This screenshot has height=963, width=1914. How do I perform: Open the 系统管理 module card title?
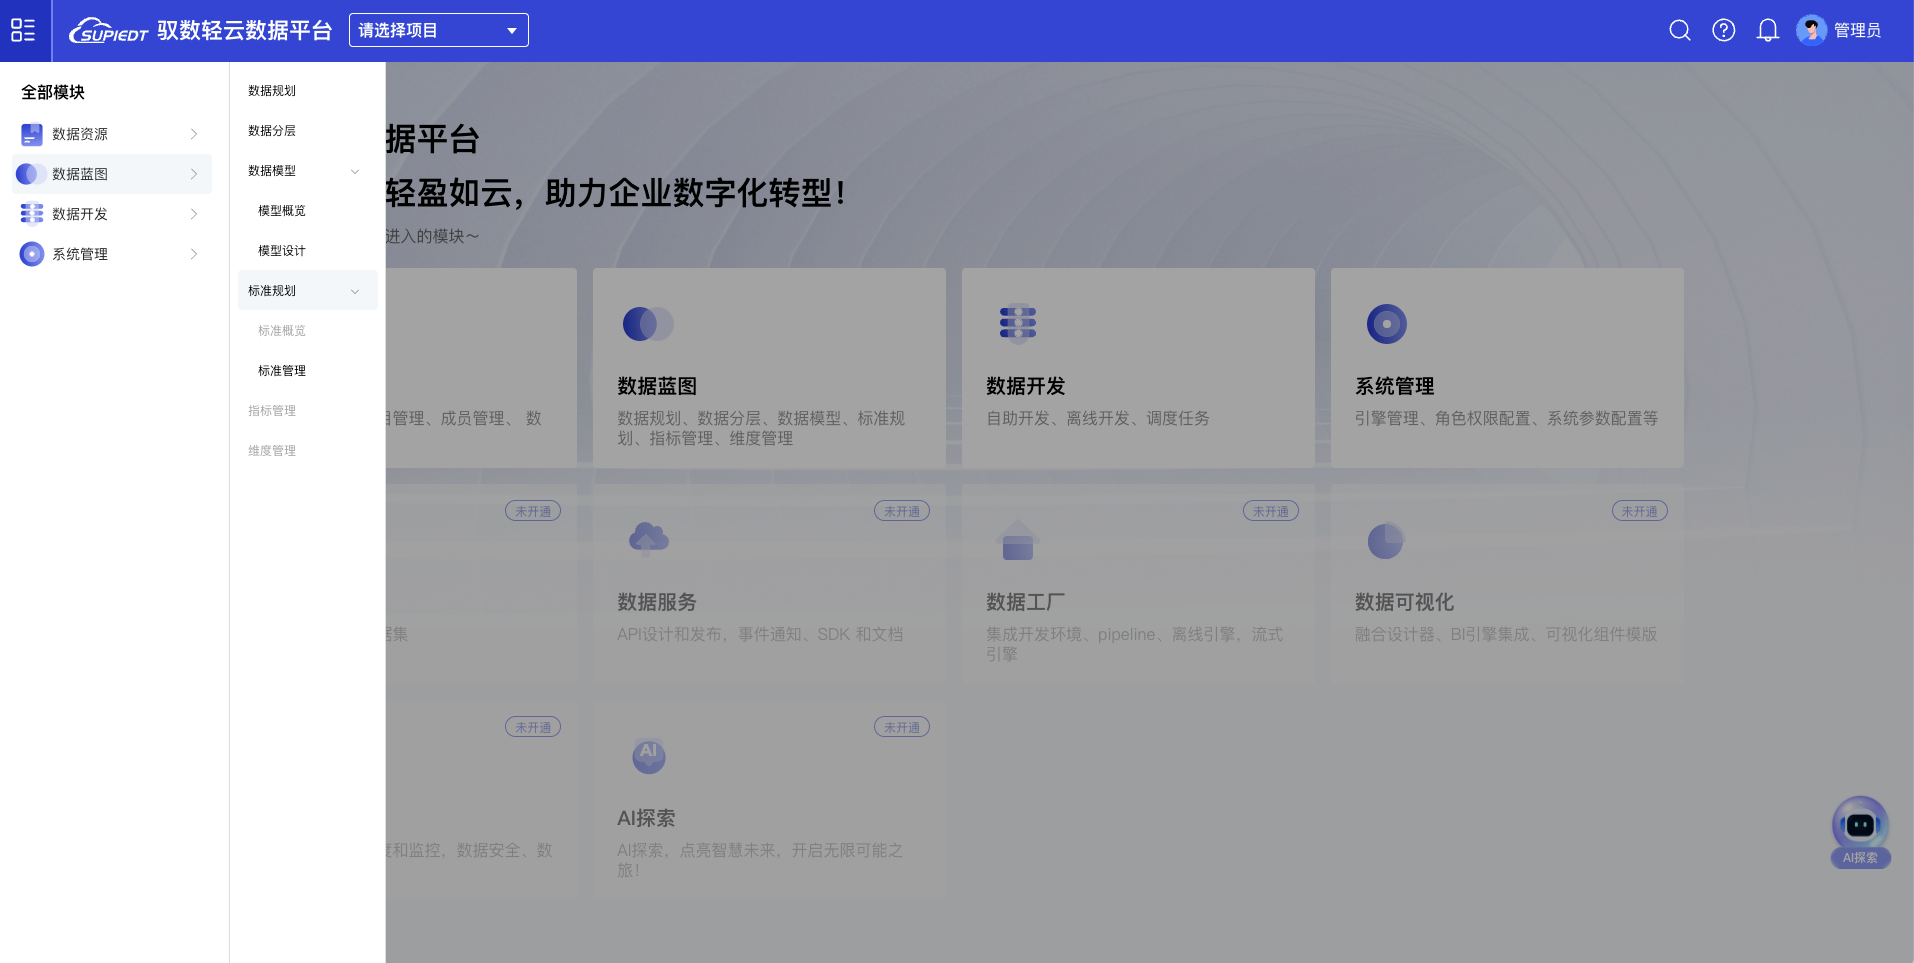(x=1395, y=386)
